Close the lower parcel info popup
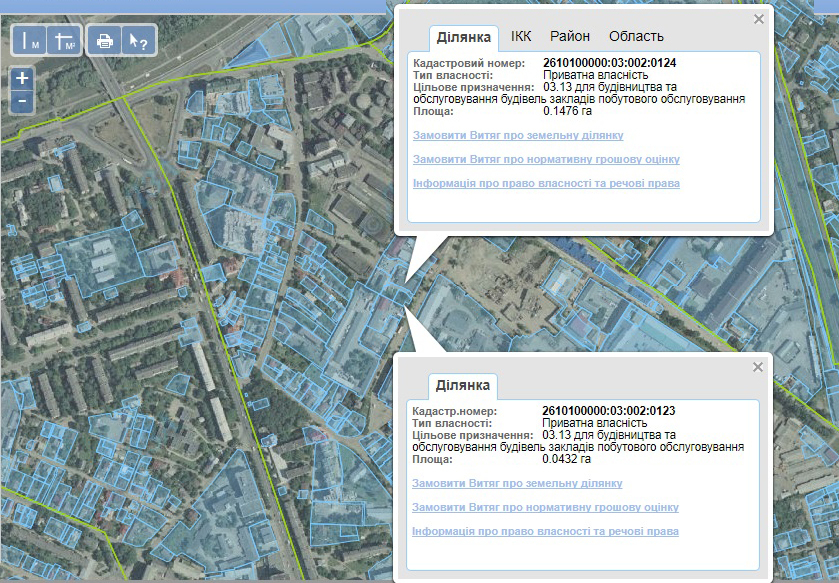 click(x=757, y=367)
